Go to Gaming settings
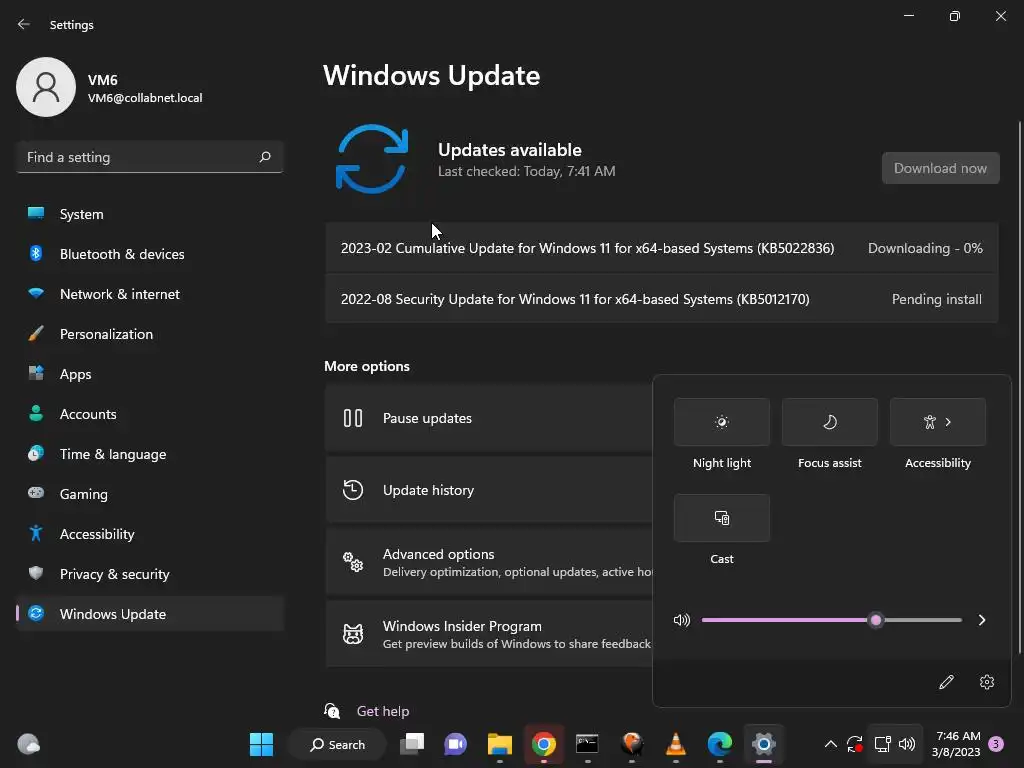This screenshot has width=1024, height=768. click(150, 494)
